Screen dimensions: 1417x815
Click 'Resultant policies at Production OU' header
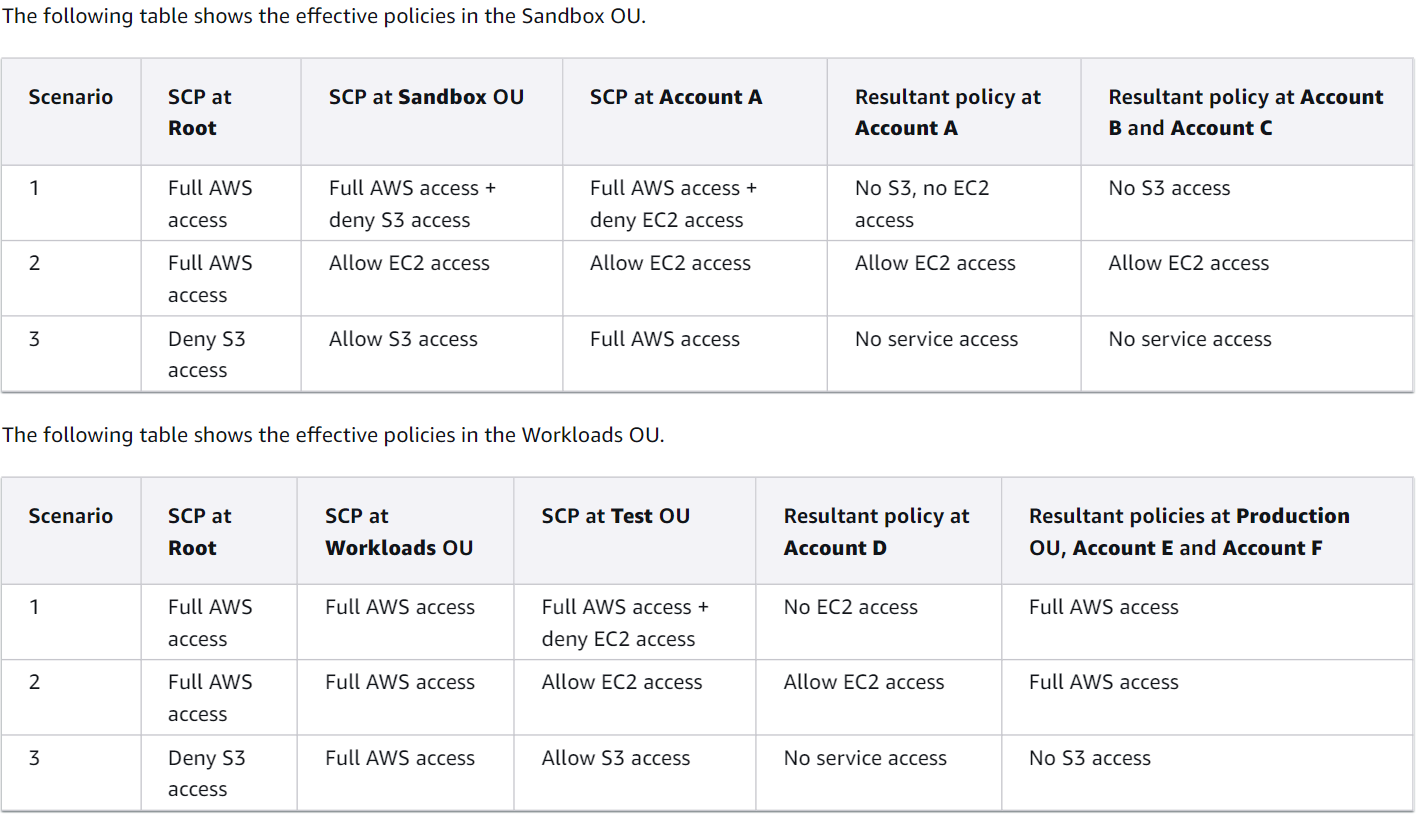tap(1189, 532)
